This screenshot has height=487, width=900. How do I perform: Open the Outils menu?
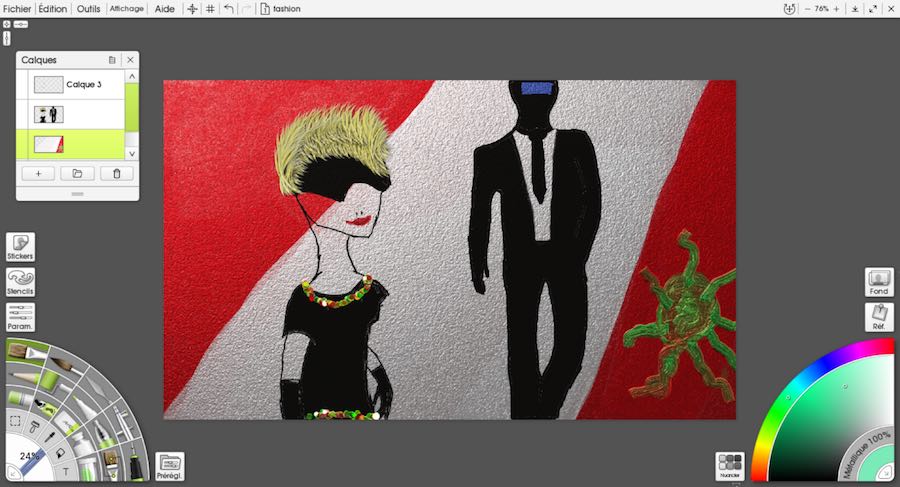[x=88, y=9]
